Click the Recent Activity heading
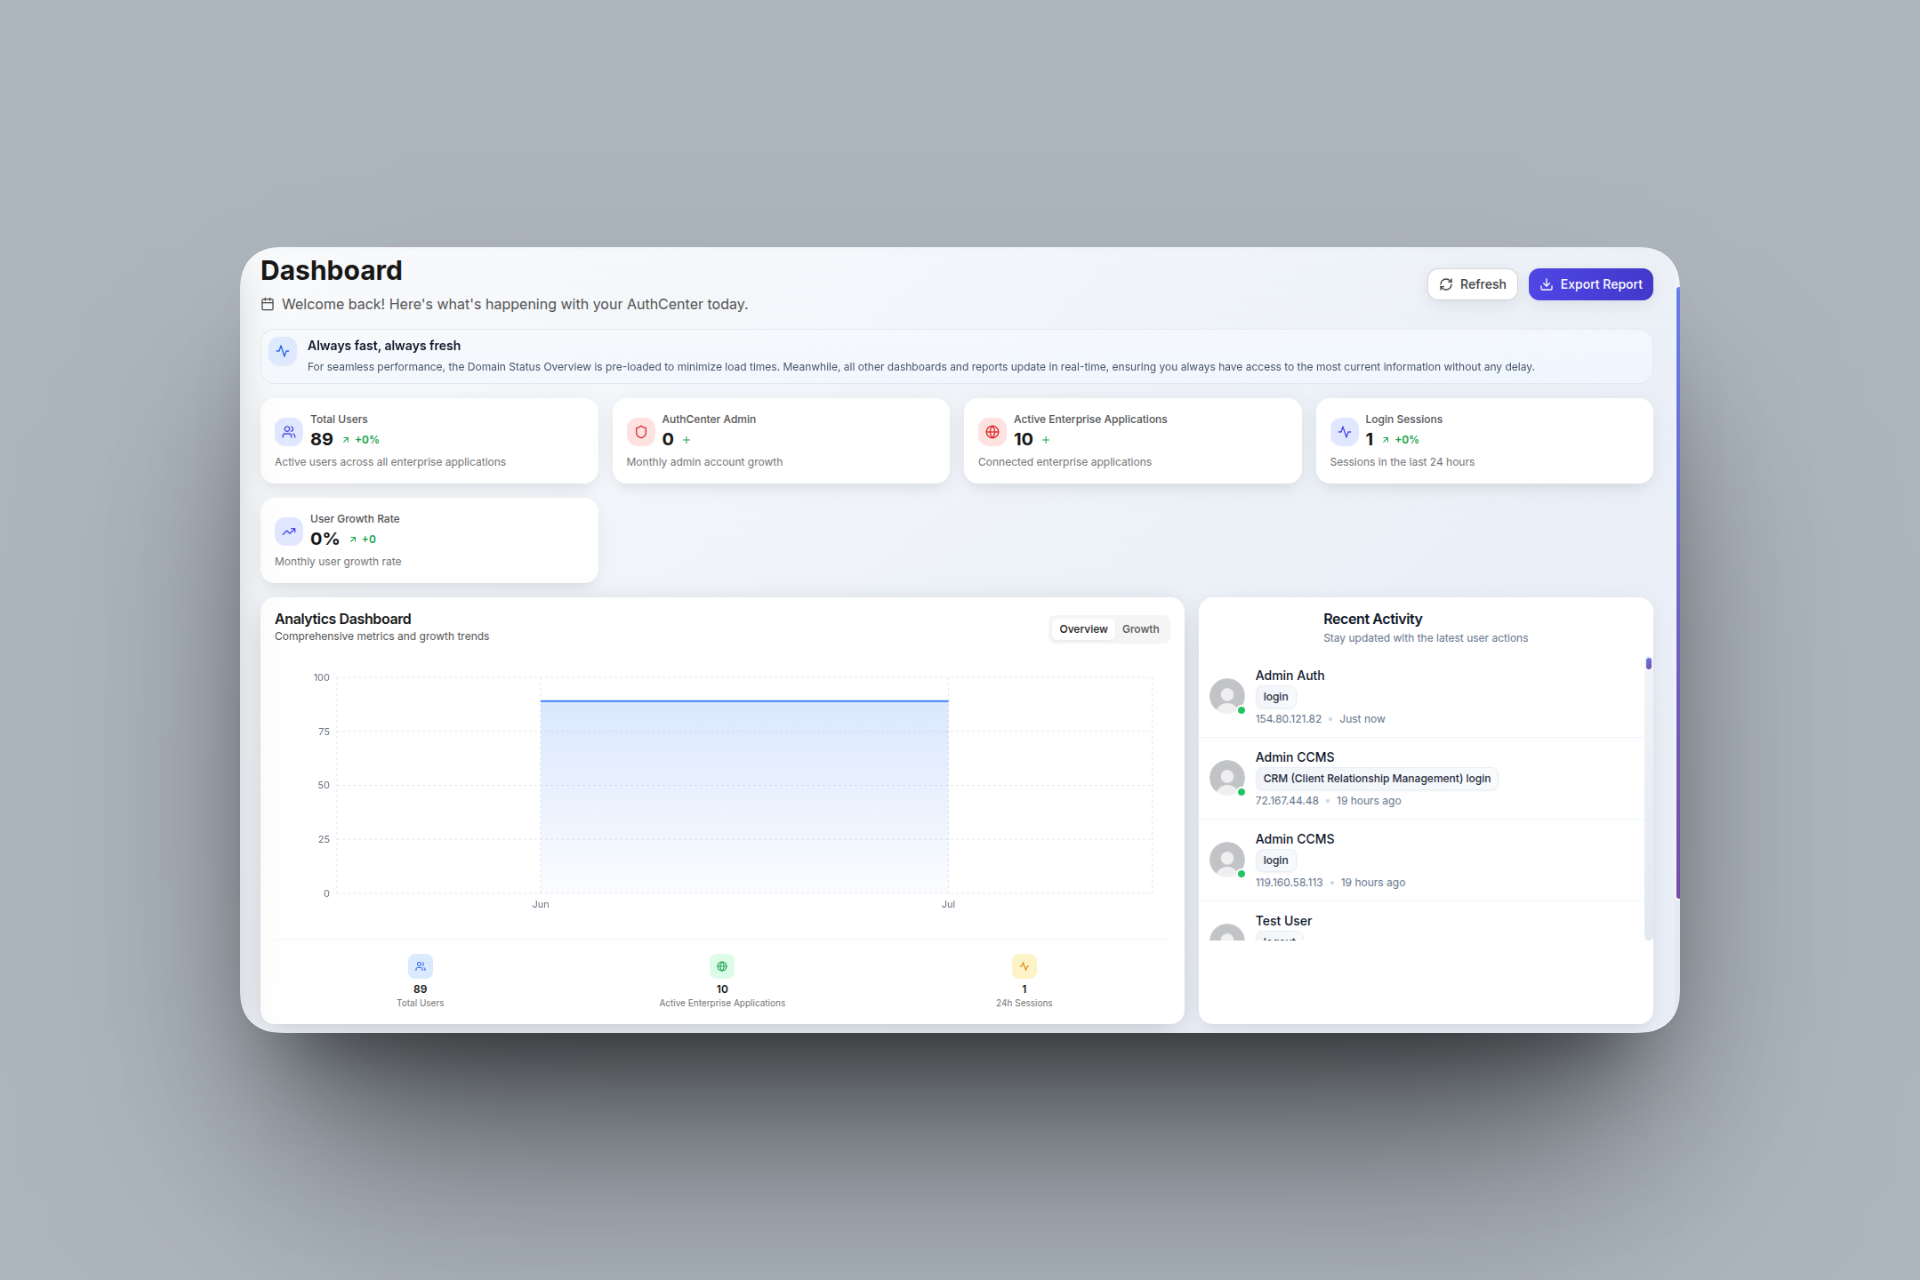The image size is (1920, 1280). coord(1372,619)
